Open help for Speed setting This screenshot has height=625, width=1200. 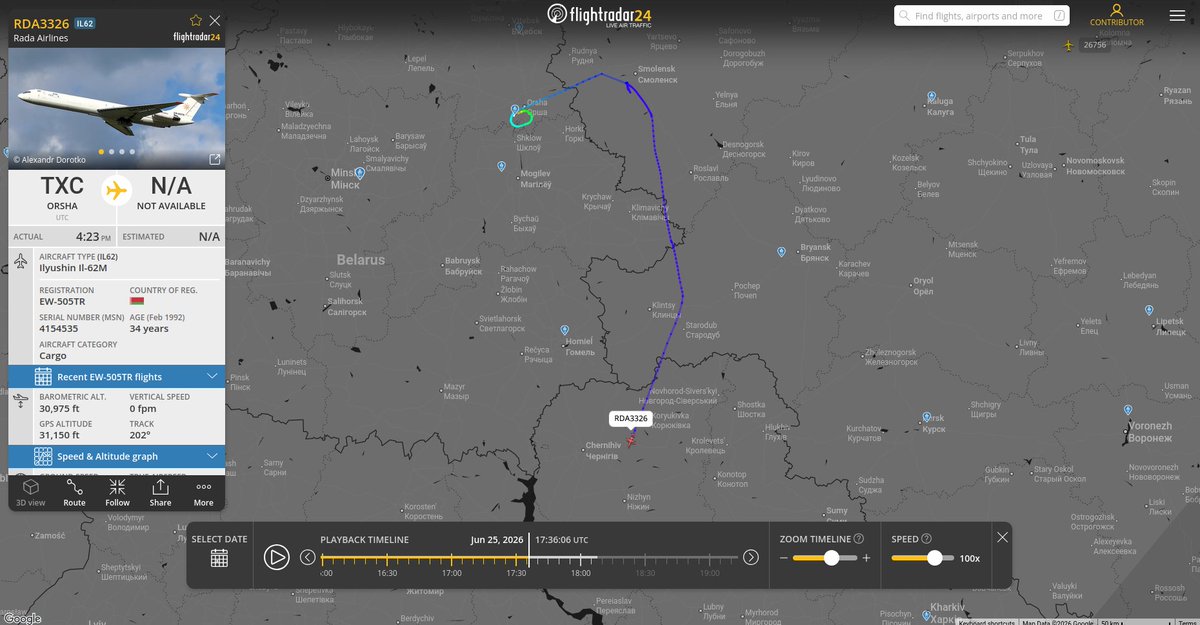point(926,539)
